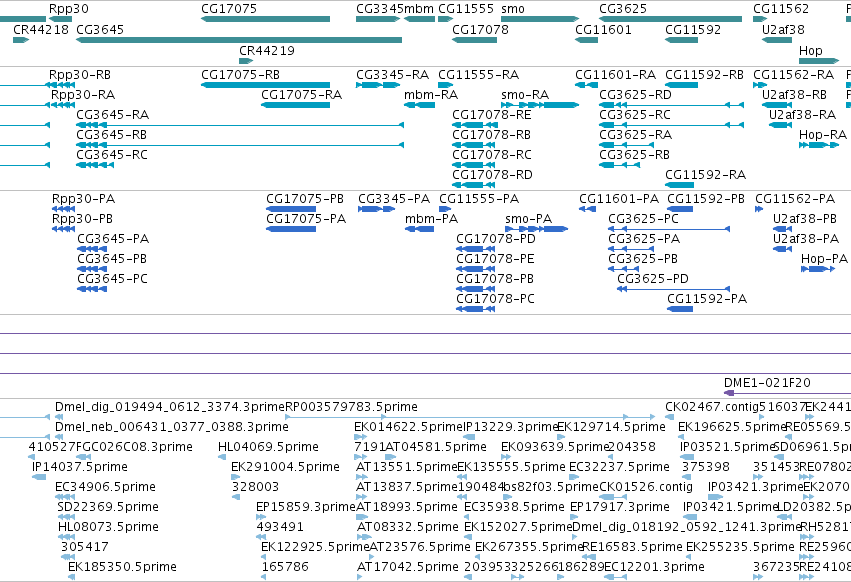Select transcript CG3645-RB
The image size is (851, 582).
240,145
